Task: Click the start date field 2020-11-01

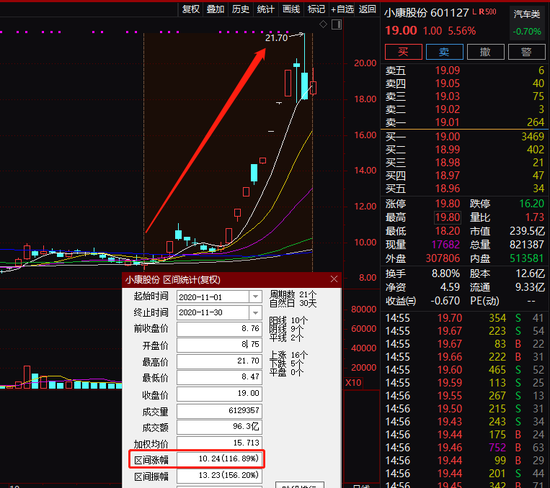Action: (213, 297)
